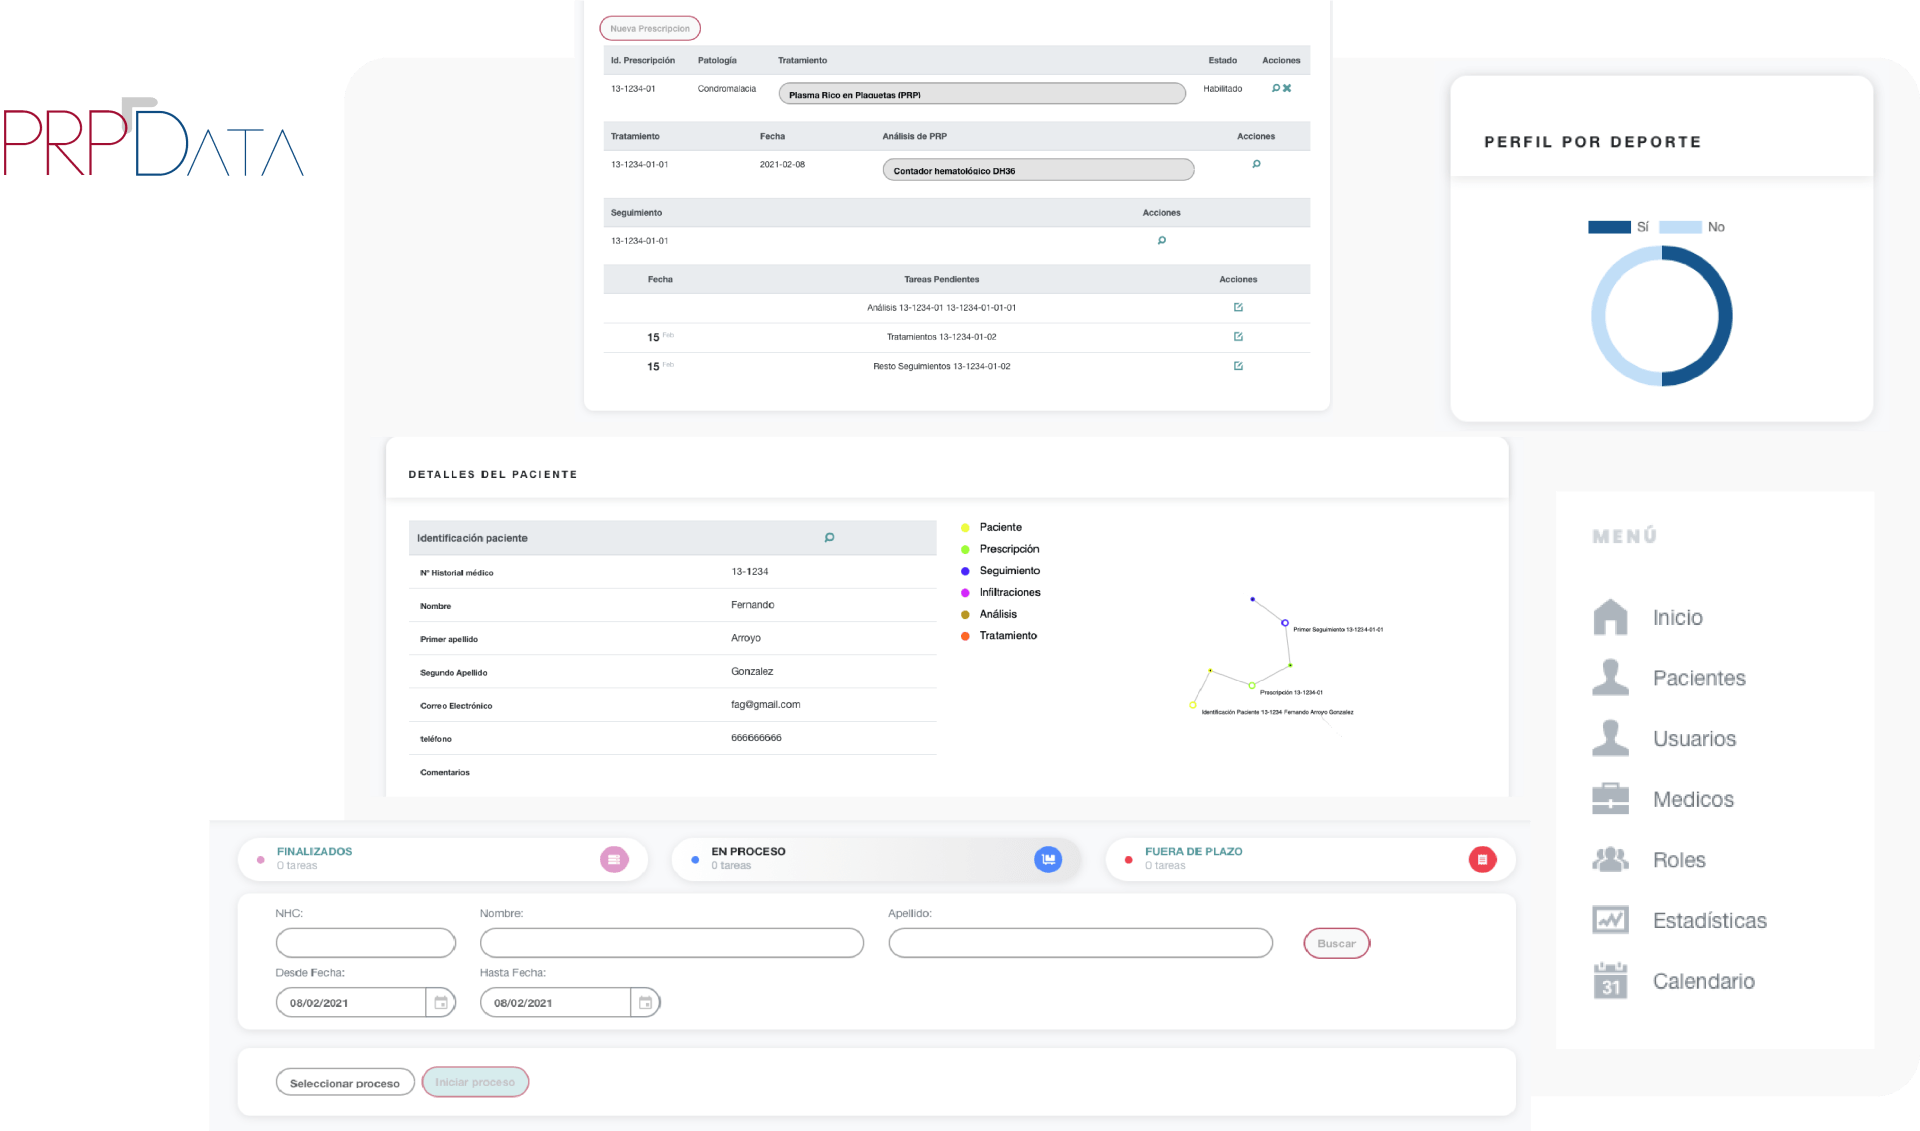This screenshot has height=1131, width=1920.
Task: Open Estadísticas from the menu
Action: coord(1709,920)
